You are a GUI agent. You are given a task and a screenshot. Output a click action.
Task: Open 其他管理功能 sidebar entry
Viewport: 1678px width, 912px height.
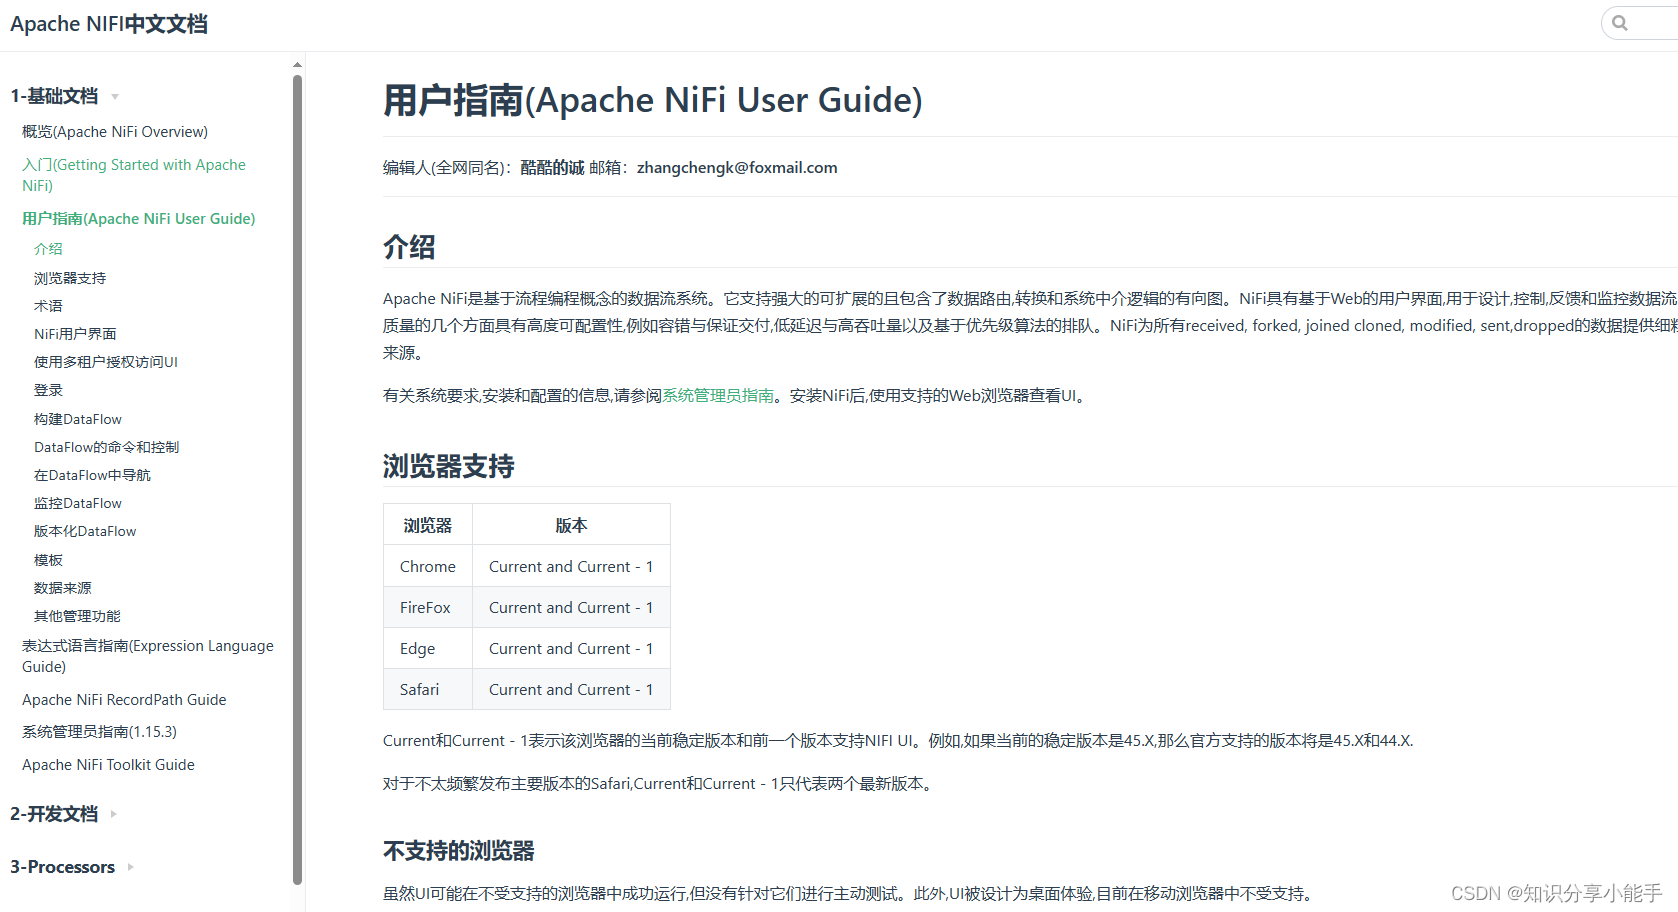77,616
